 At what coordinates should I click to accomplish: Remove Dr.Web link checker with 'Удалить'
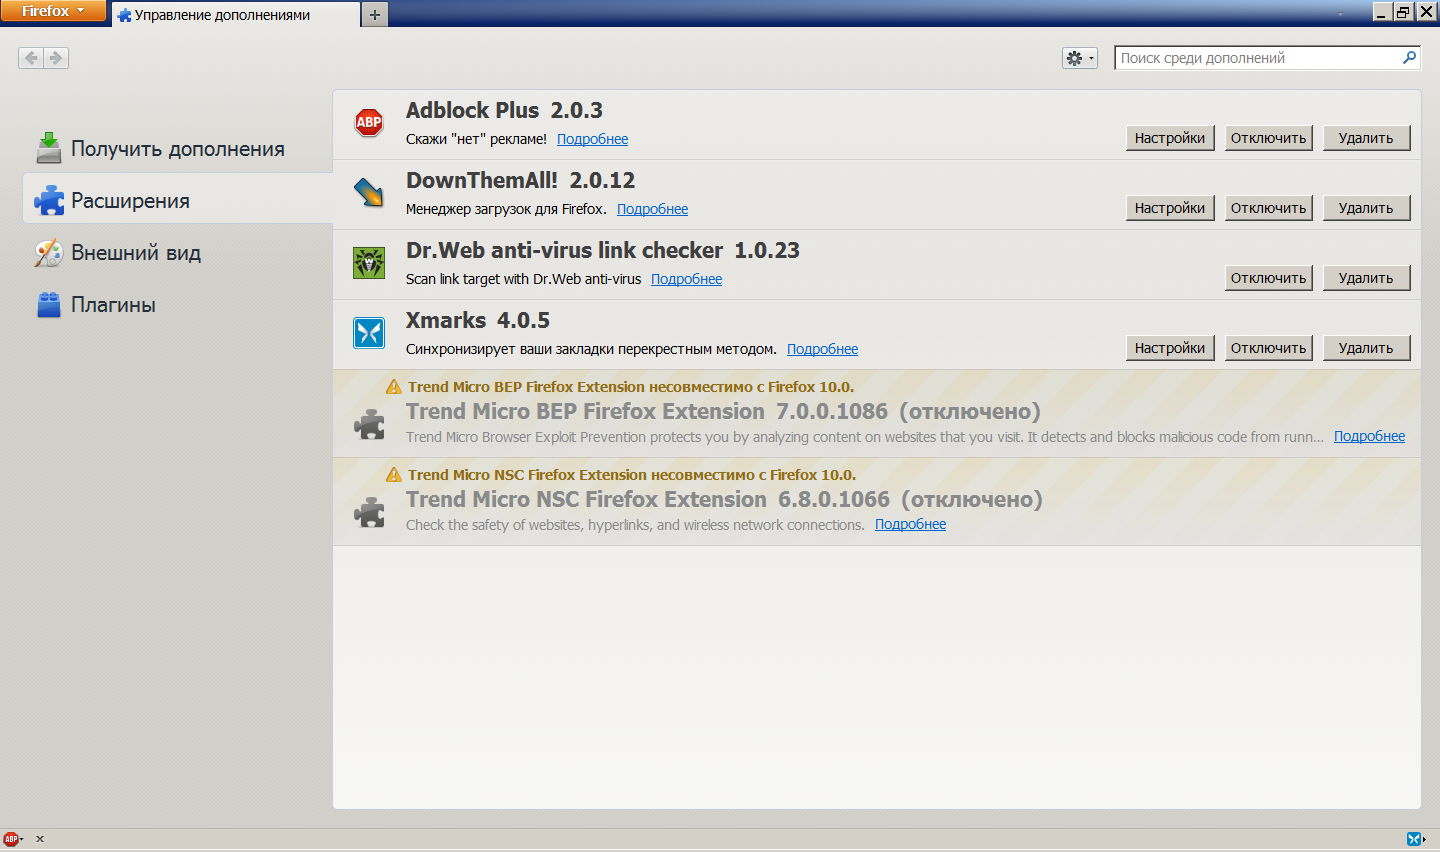click(1366, 278)
